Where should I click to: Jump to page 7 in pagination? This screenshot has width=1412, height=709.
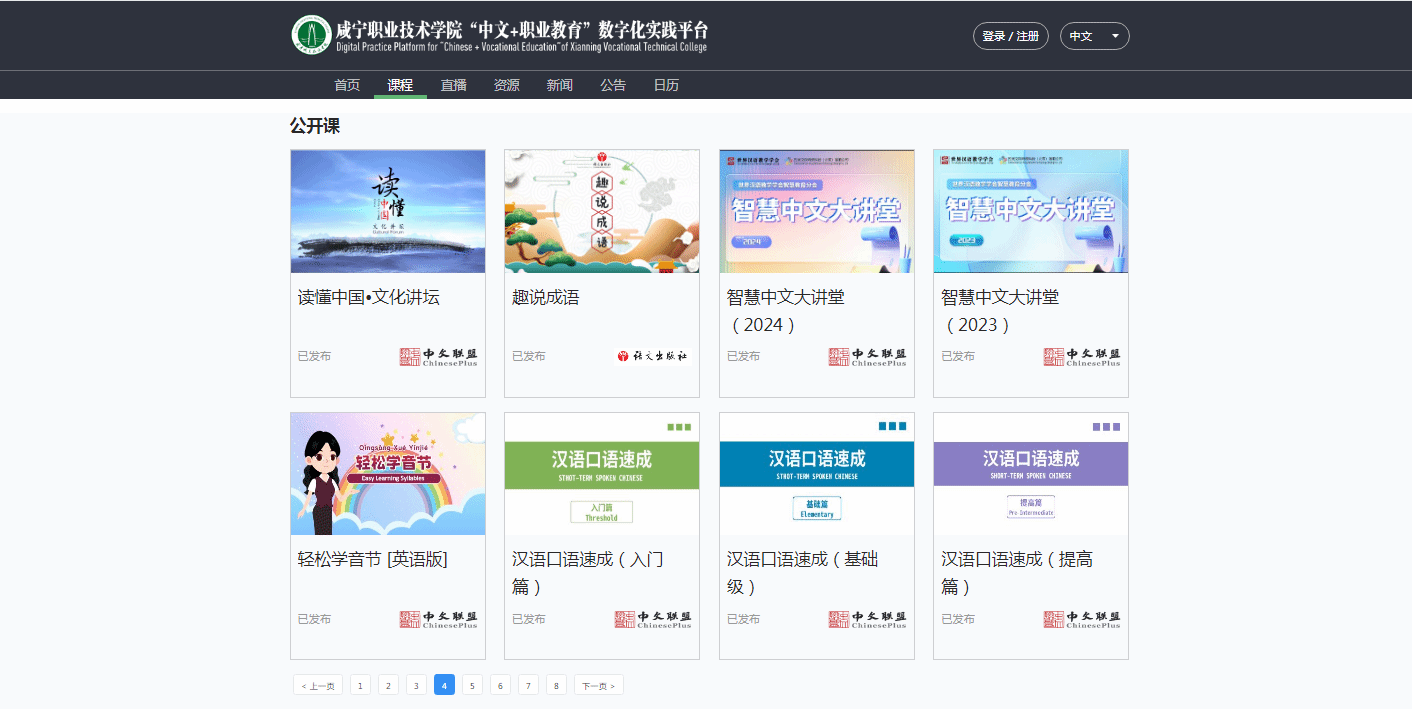tap(528, 685)
